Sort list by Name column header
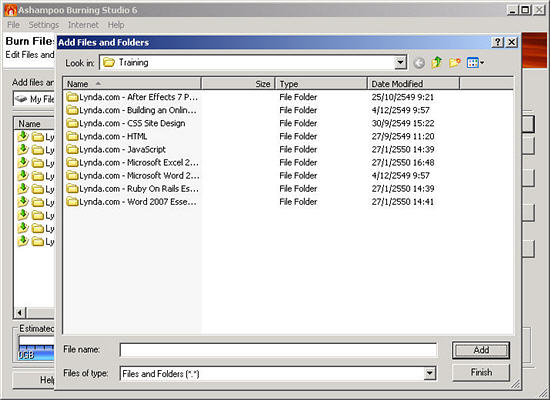 point(132,84)
